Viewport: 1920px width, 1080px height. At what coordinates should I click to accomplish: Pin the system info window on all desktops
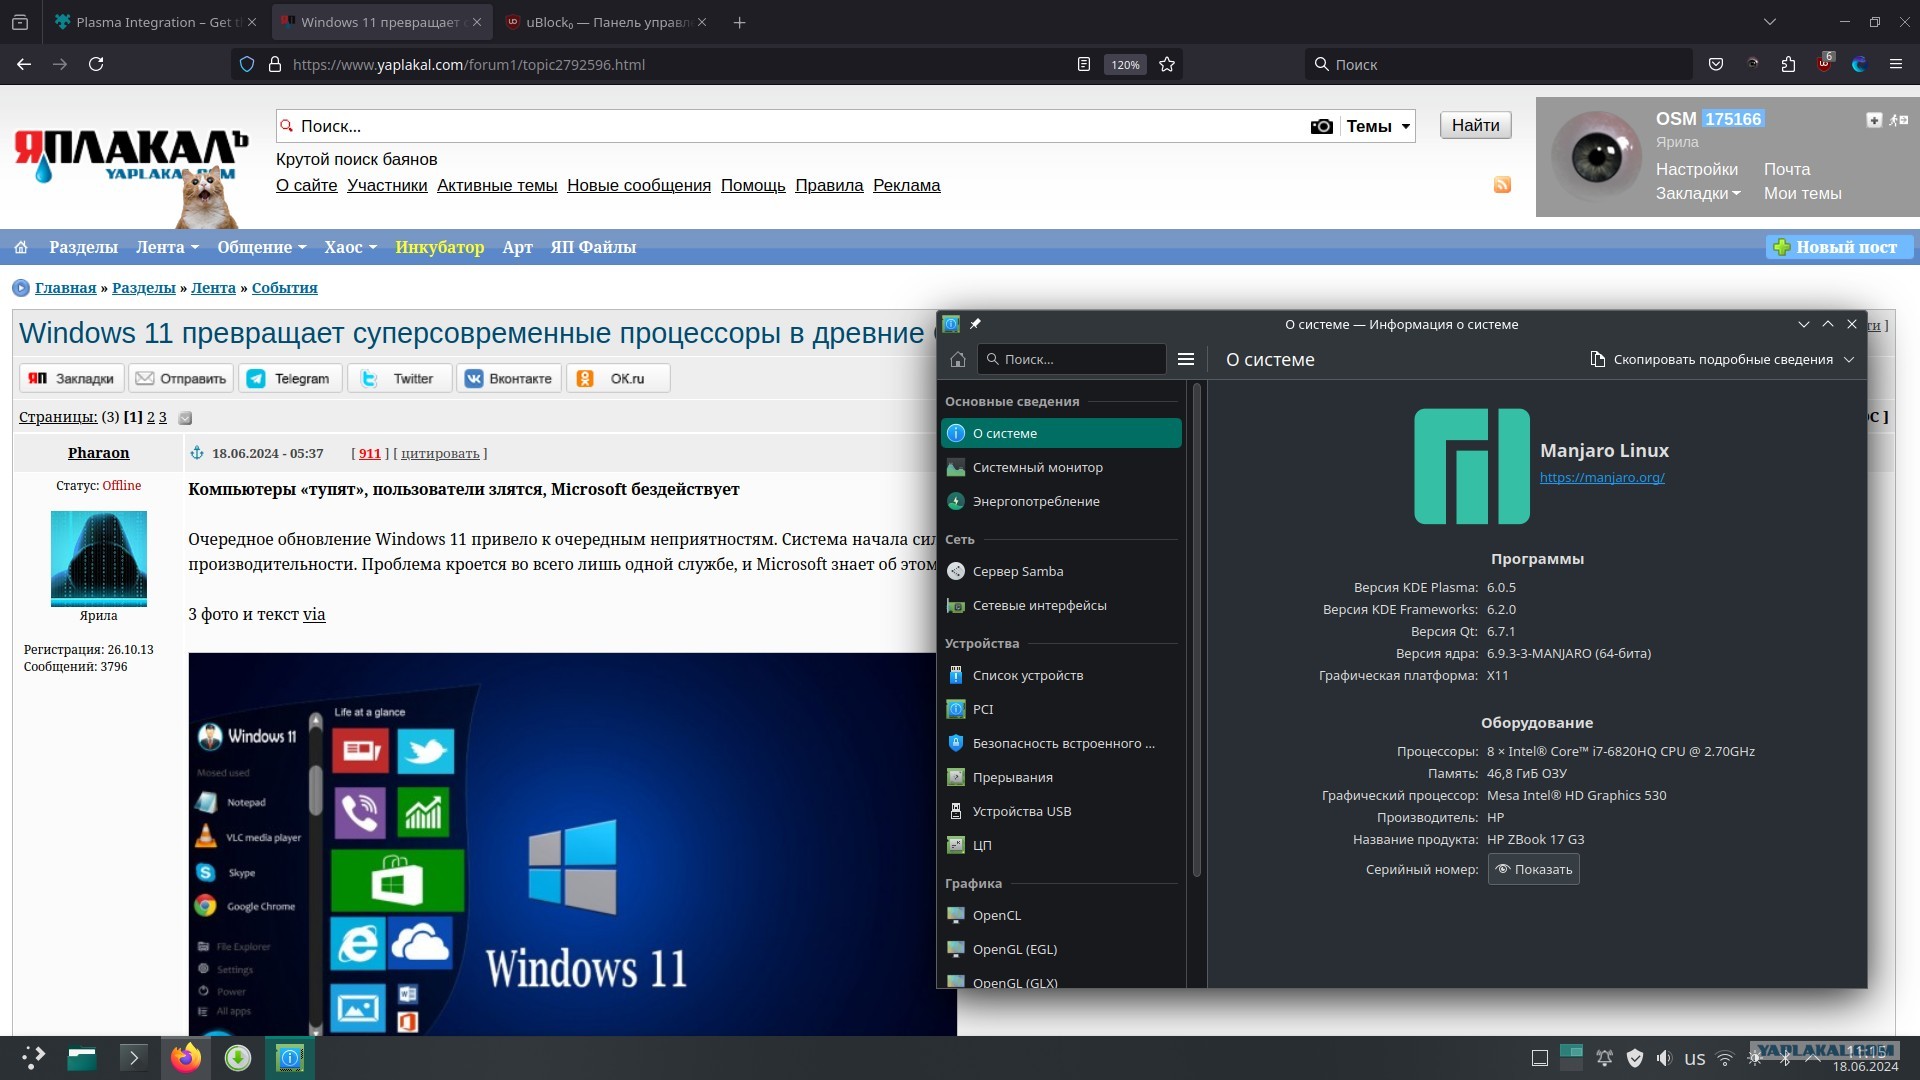[x=975, y=324]
